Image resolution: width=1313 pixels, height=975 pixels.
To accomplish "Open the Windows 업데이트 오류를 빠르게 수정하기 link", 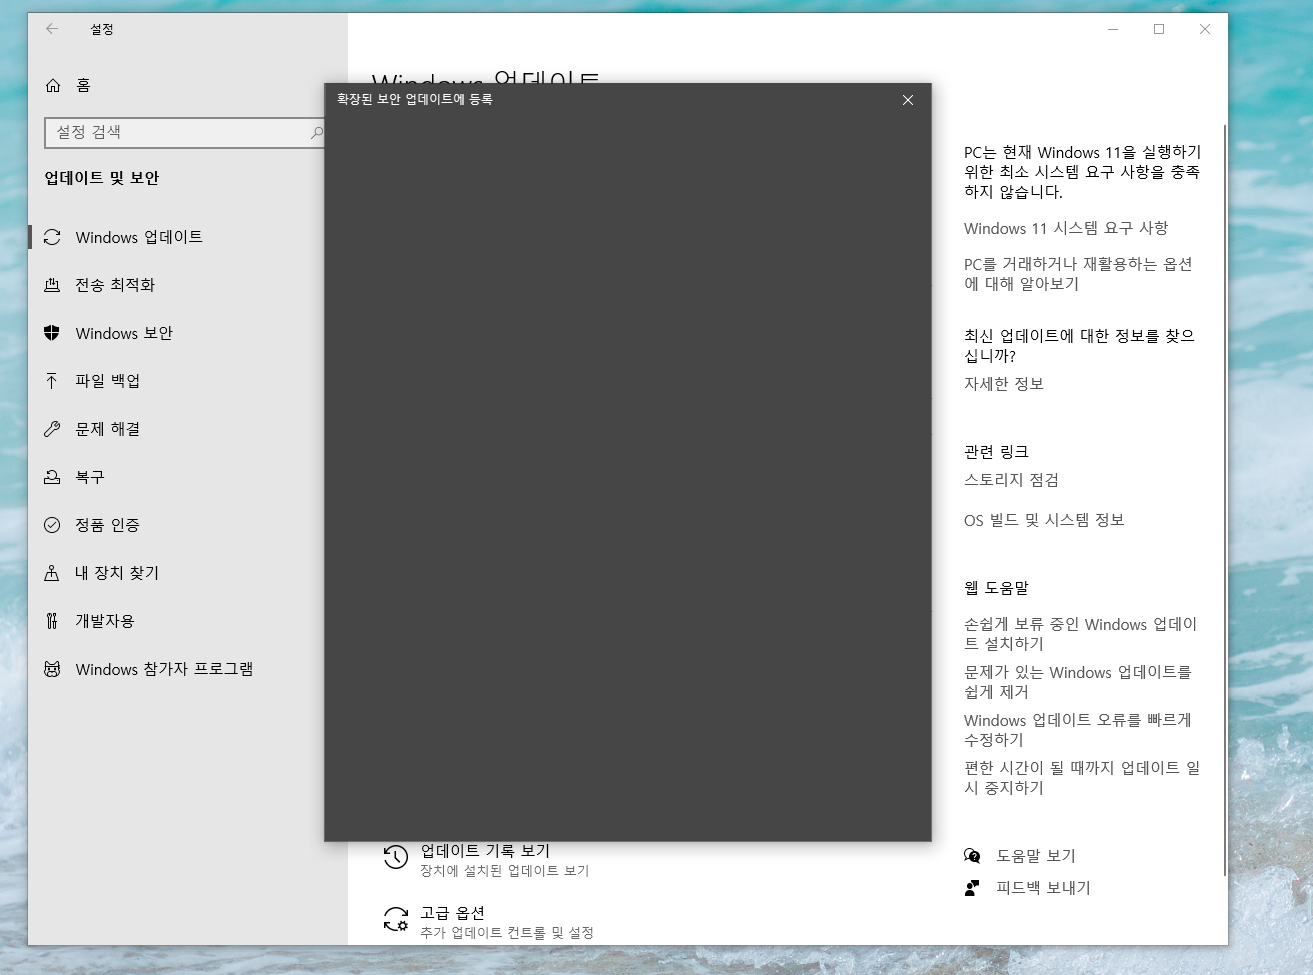I will 1078,730.
